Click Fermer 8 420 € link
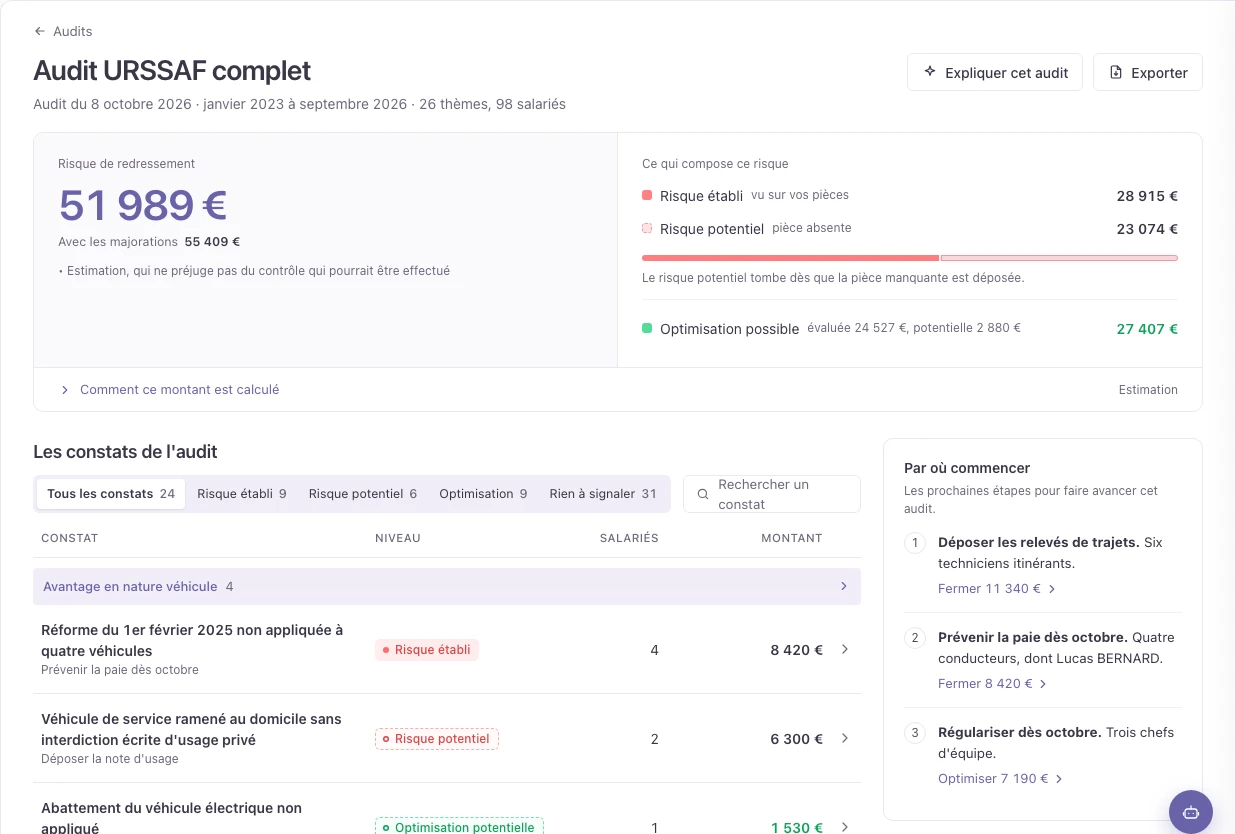 pyautogui.click(x=993, y=684)
